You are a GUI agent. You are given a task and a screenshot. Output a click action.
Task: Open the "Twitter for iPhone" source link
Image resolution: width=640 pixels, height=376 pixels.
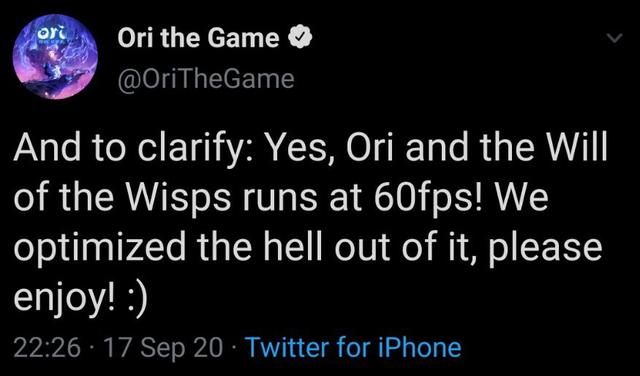pyautogui.click(x=354, y=348)
